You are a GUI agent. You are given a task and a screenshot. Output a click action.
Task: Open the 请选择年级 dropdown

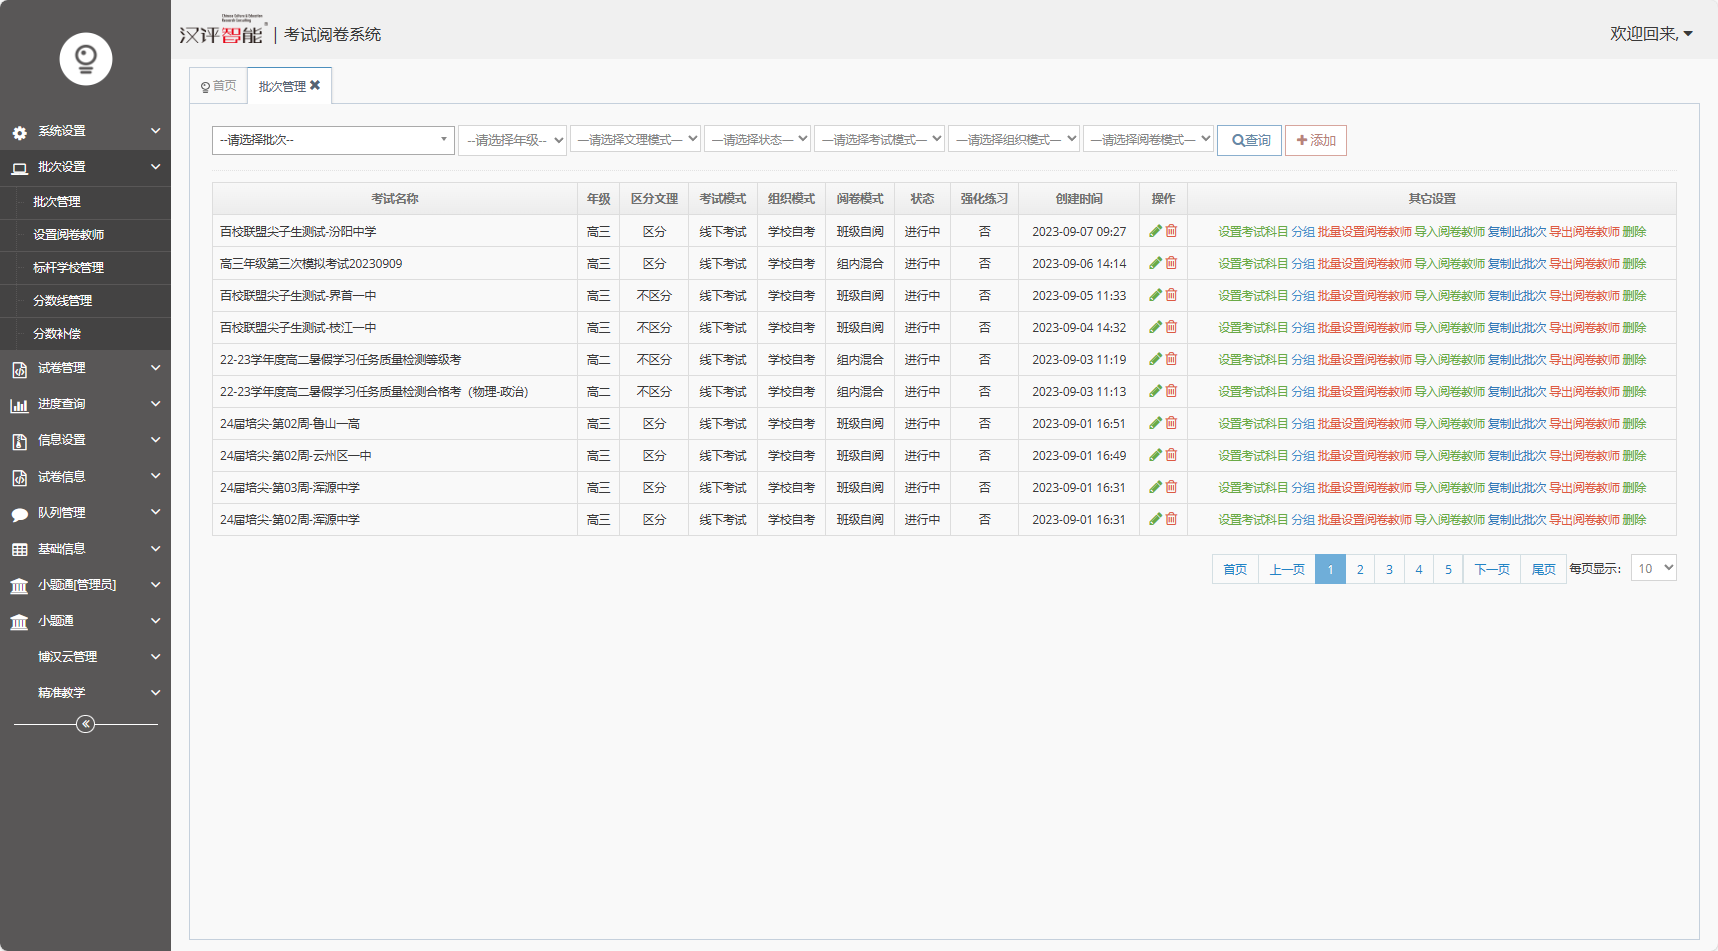click(x=513, y=140)
